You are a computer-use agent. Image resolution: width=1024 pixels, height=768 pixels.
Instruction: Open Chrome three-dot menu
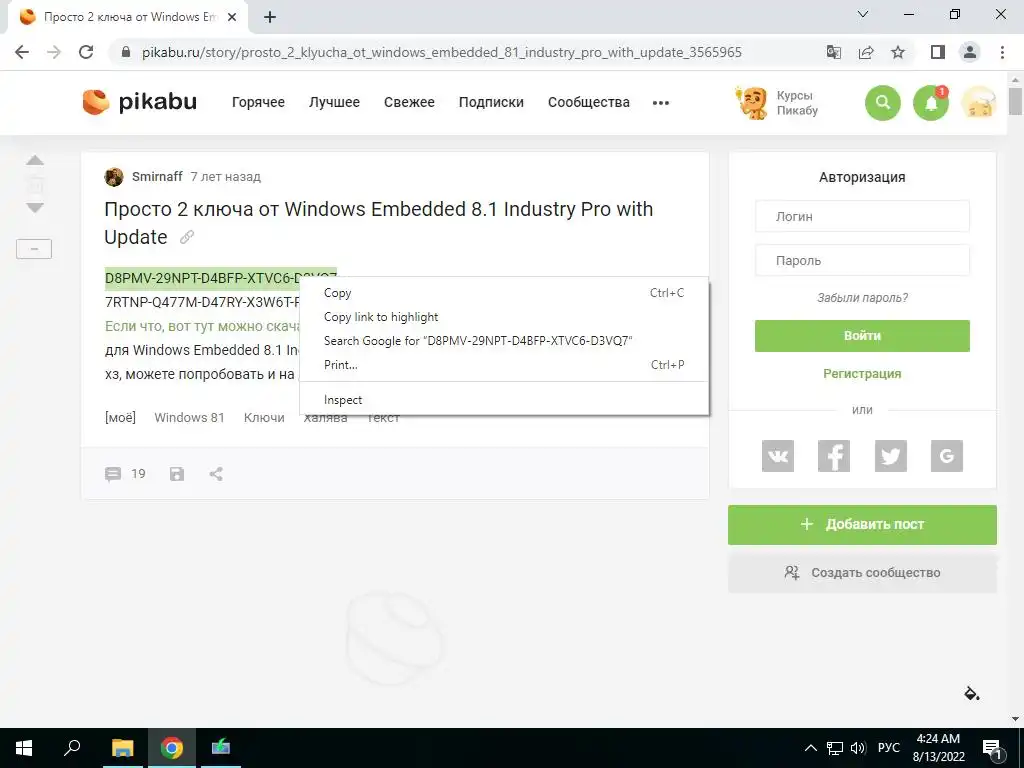click(1002, 52)
